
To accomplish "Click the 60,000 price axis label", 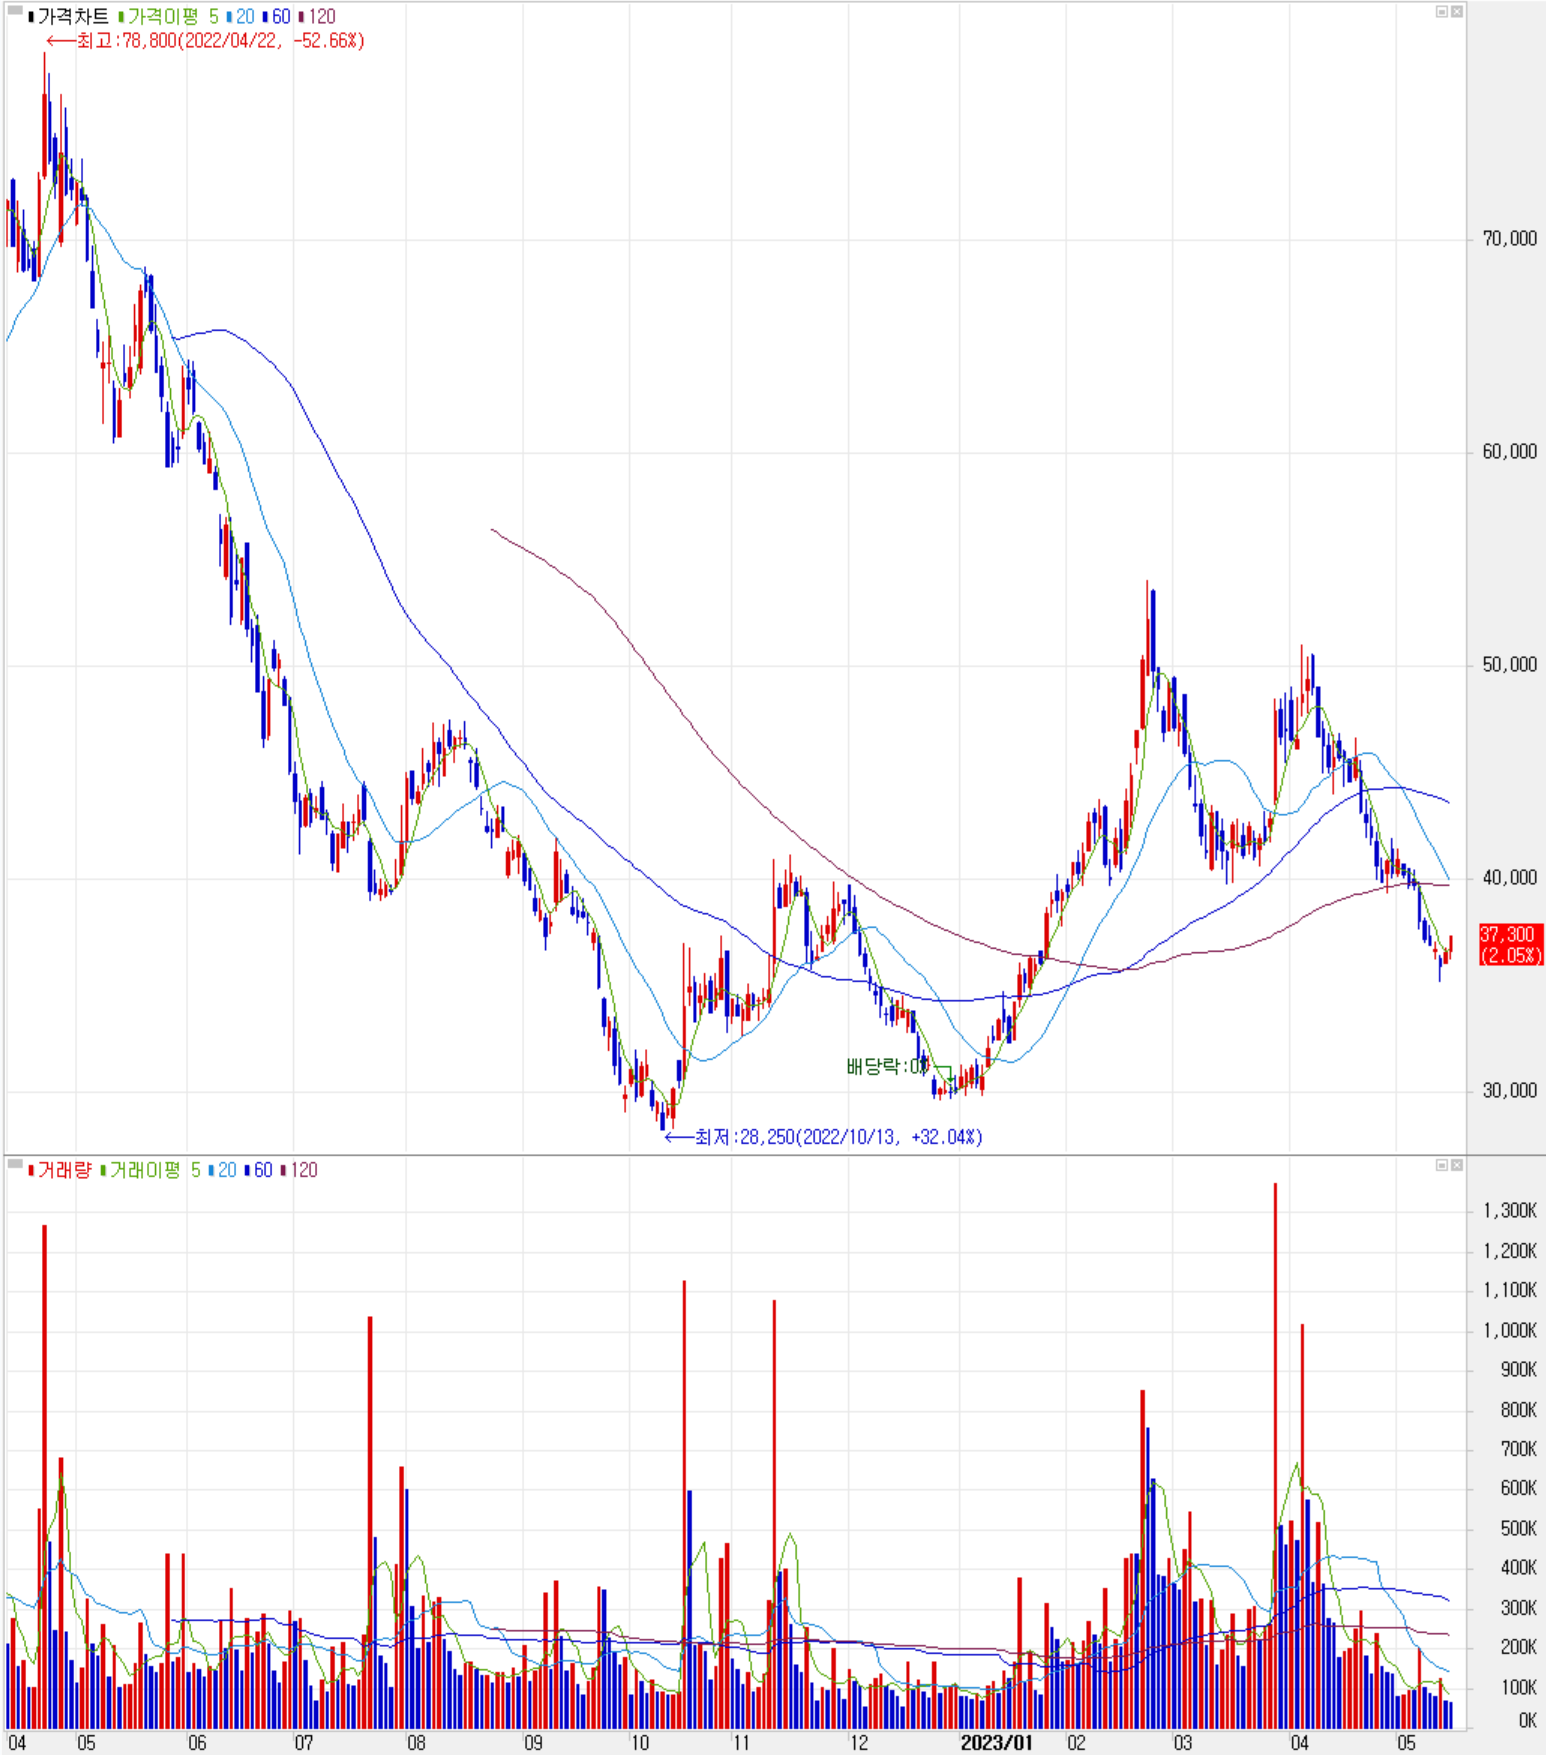I will tap(1509, 452).
